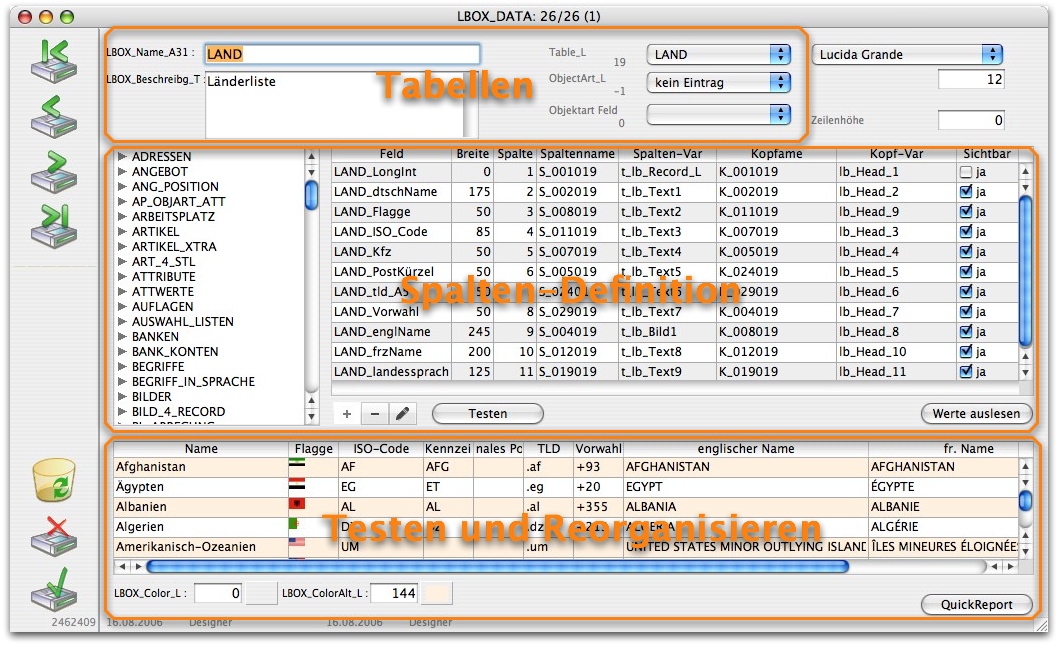Toggle Sichtbar checkbox for LAND_englName

coord(966,332)
